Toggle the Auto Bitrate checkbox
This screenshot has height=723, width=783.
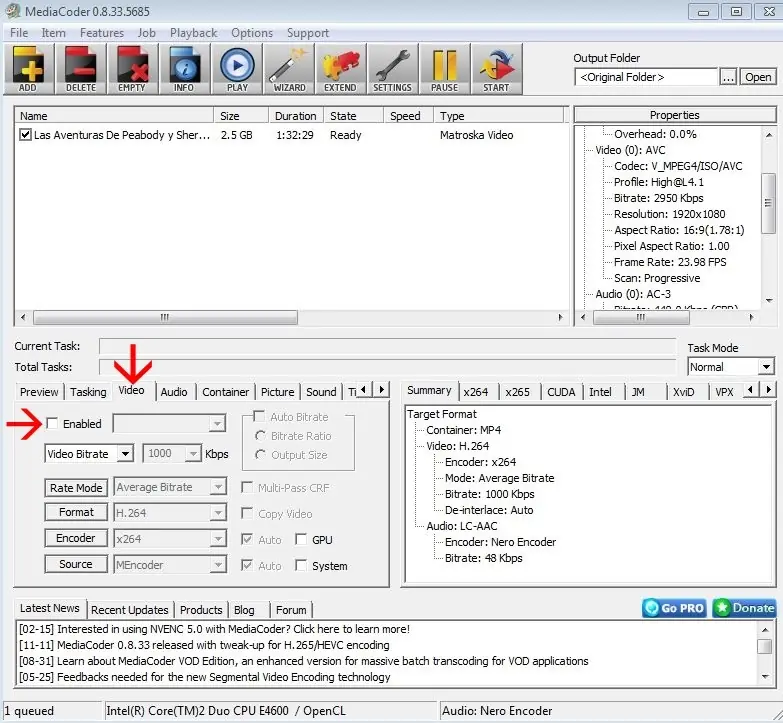tap(259, 416)
